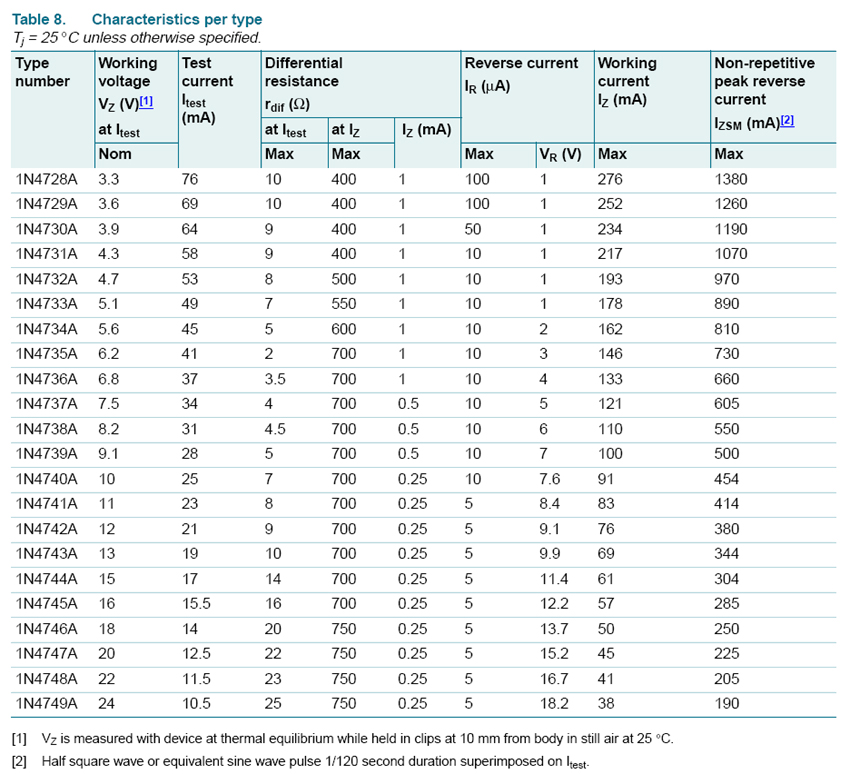
Task: Click the 'Characteristics per type' title
Action: point(177,20)
